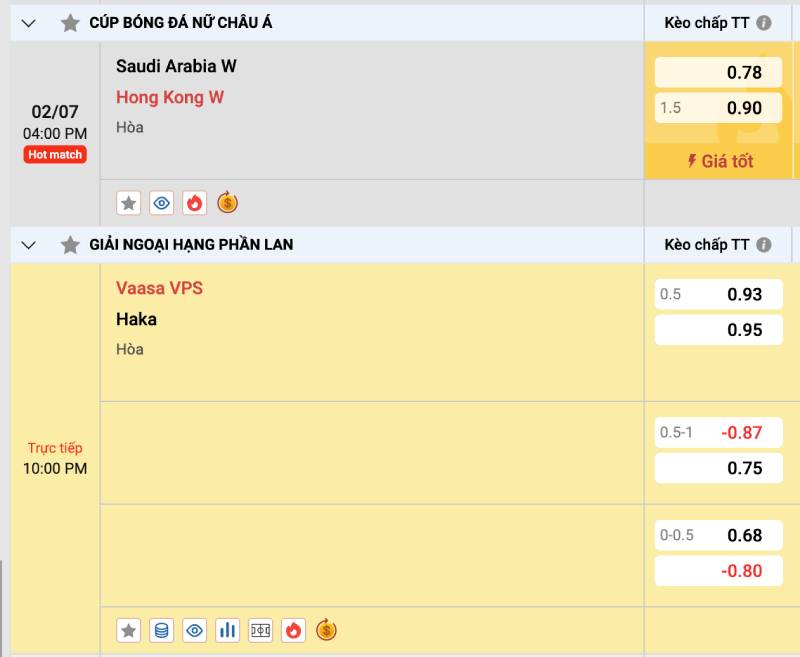
Task: Star the Vaasa VPS versus Haka match
Action: click(x=128, y=630)
